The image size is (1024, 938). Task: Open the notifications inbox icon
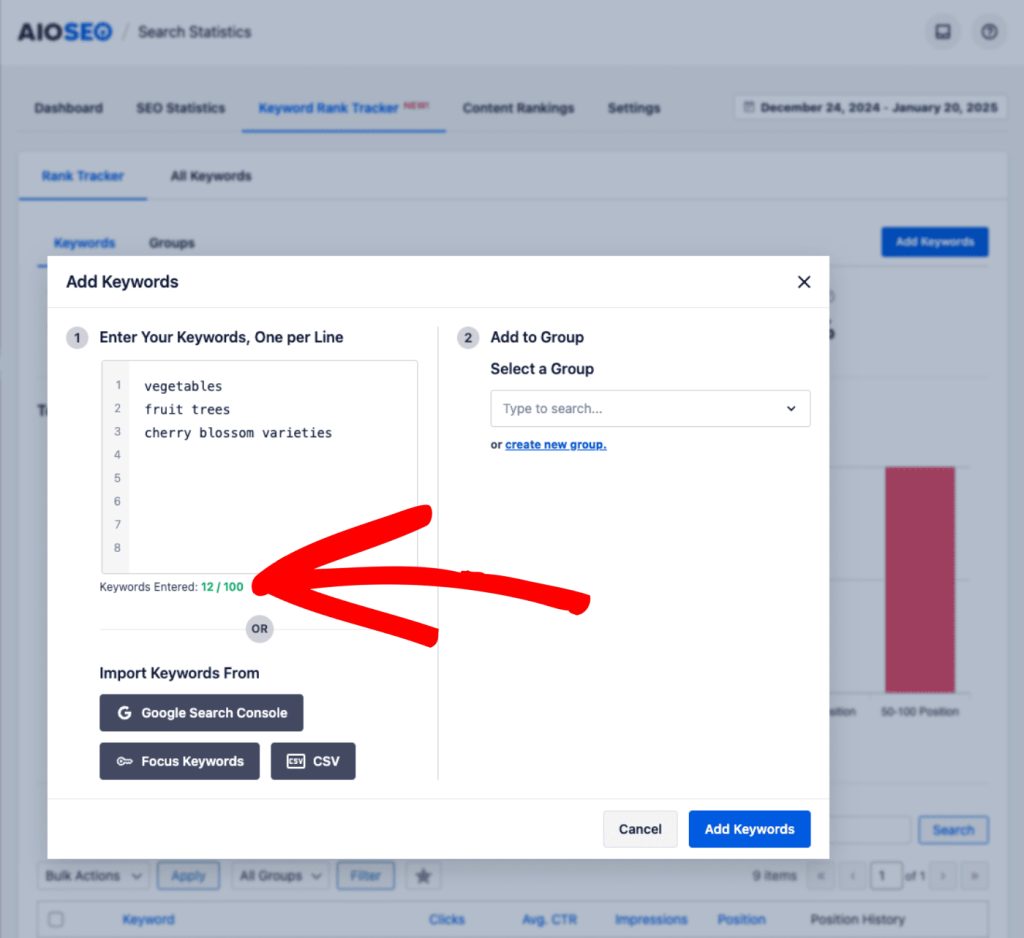(942, 32)
